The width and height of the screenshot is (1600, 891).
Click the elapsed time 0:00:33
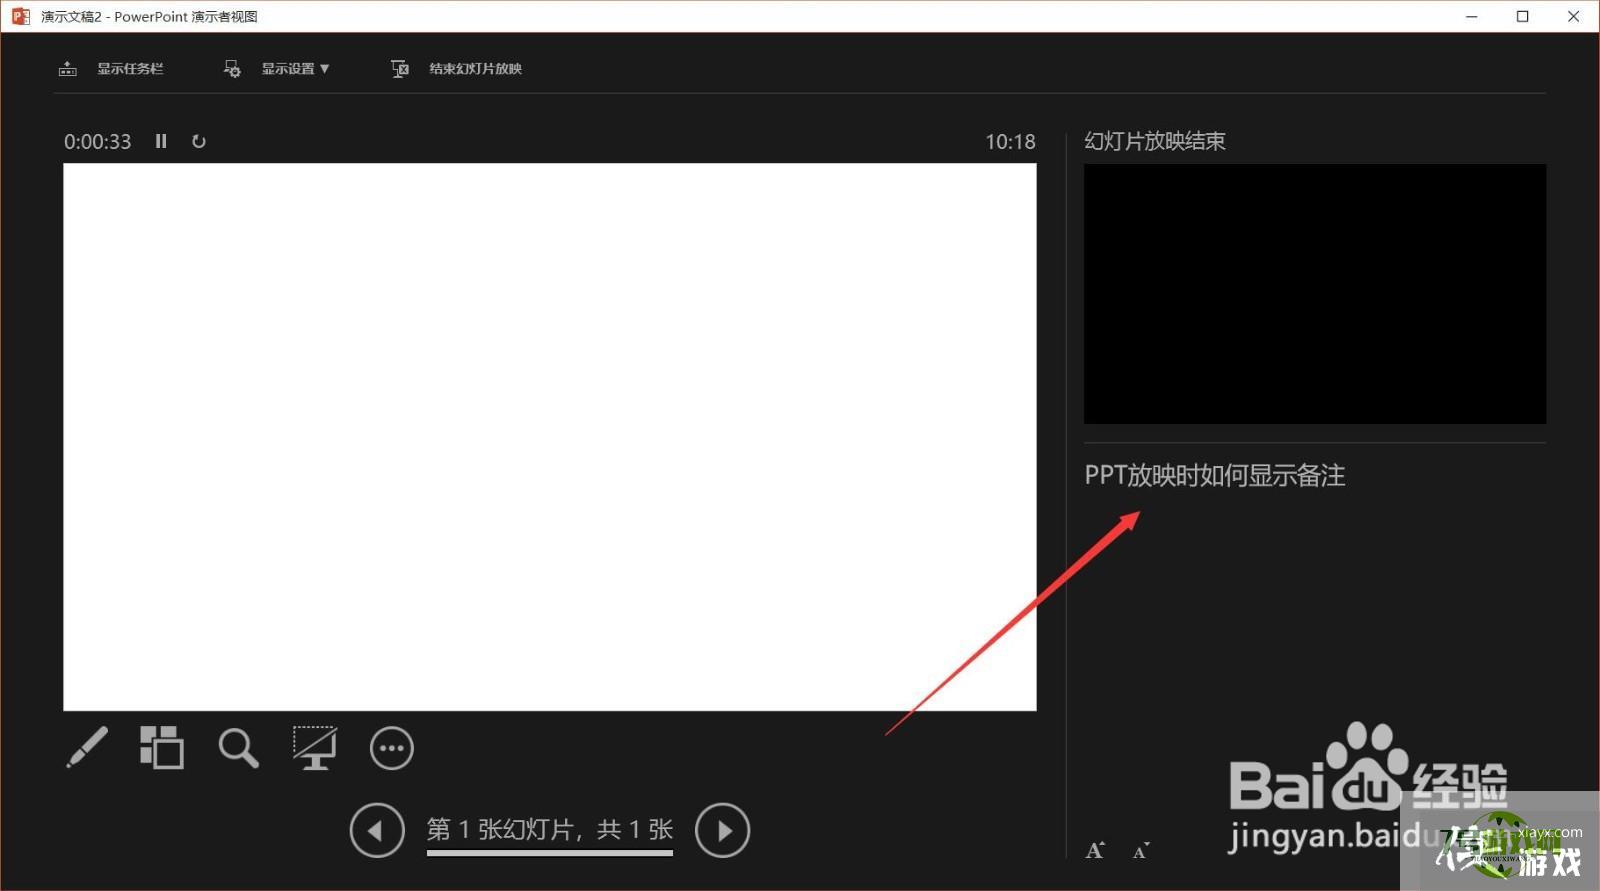point(98,142)
